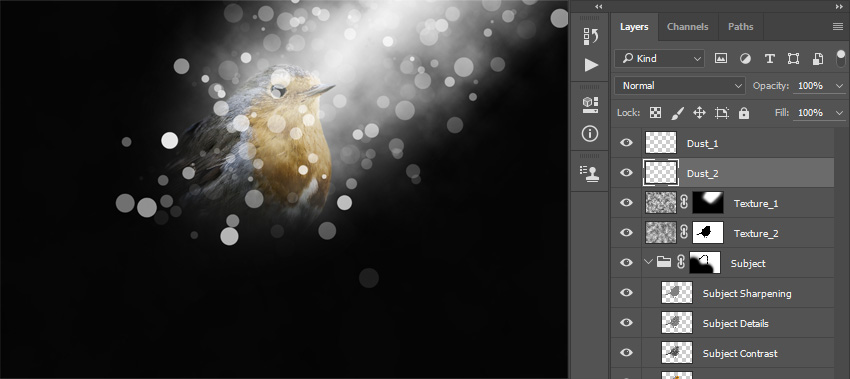Screen dimensions: 850x379
Task: Select the Subject group mask thumbnail
Action: (705, 262)
